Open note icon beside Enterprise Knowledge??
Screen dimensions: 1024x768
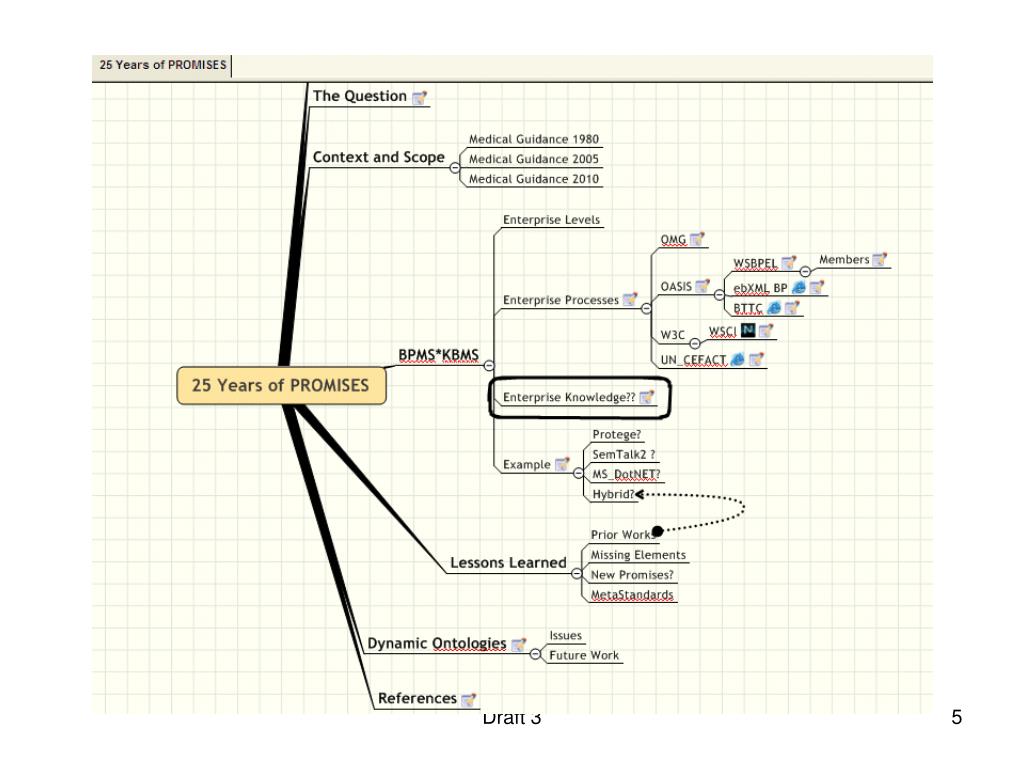(647, 396)
